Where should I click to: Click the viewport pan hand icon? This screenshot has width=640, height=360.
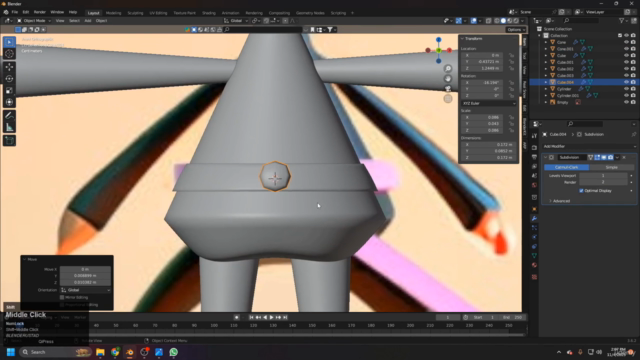448,78
